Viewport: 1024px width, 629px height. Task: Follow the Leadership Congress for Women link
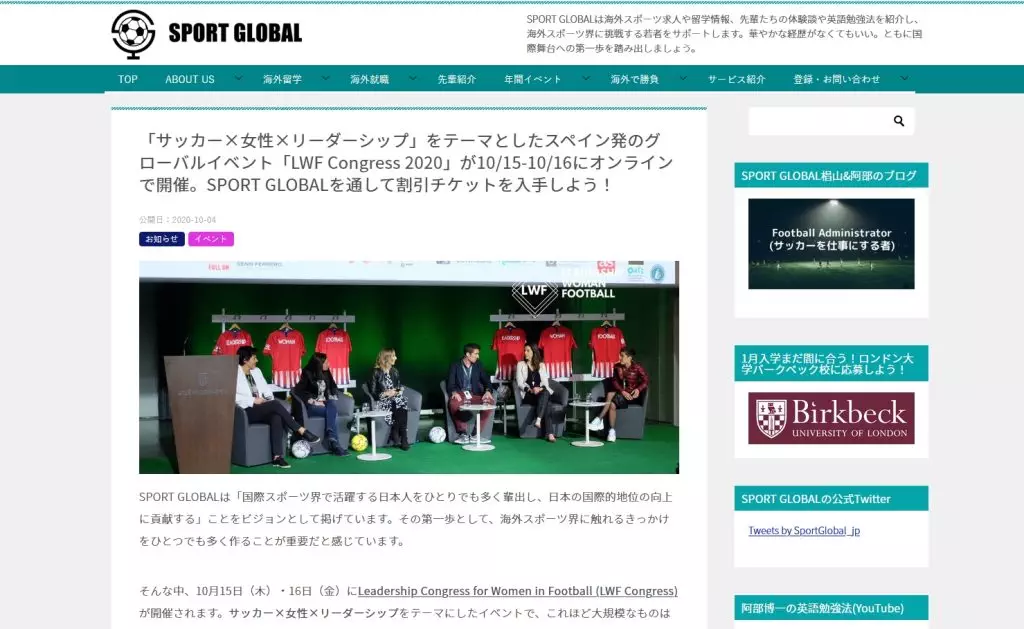(517, 591)
